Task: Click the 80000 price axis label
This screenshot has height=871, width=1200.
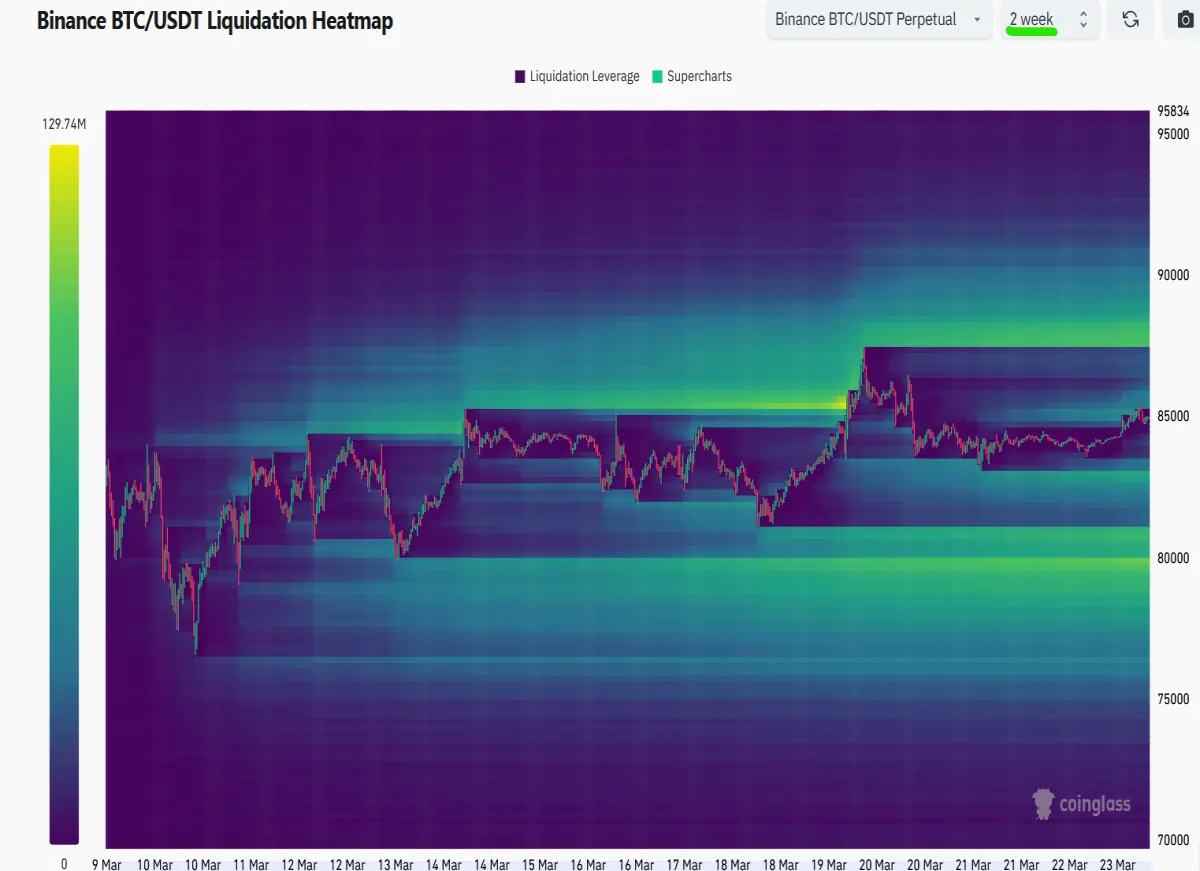Action: (1173, 558)
